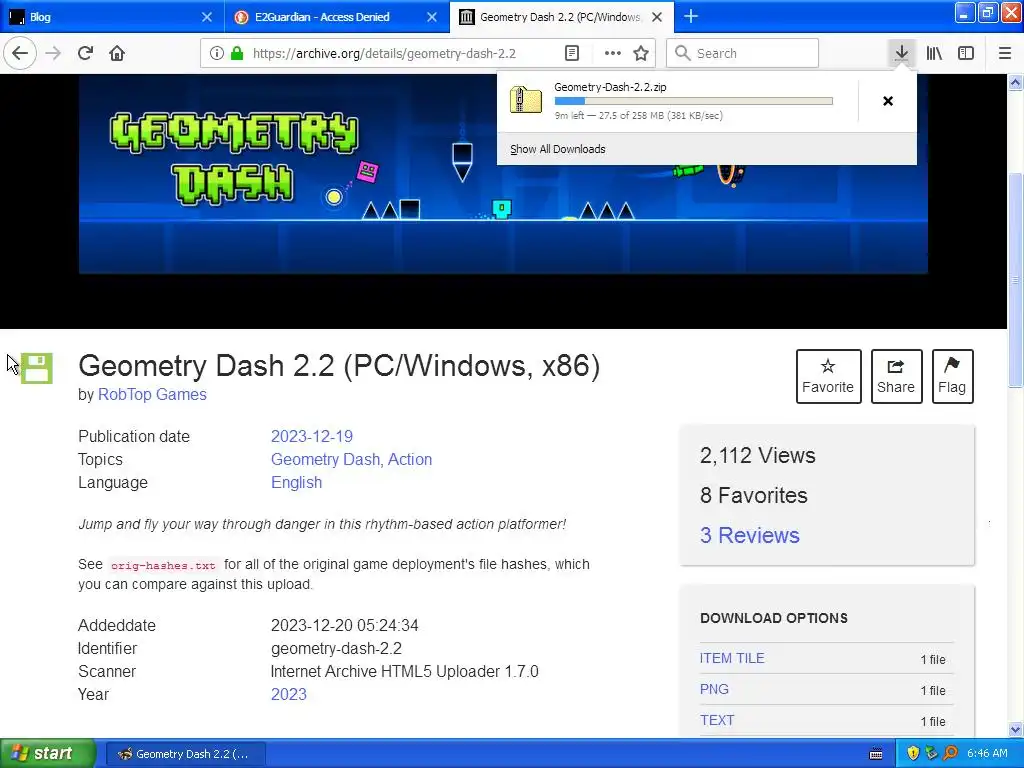Click the orig-hashes.txt file name
This screenshot has width=1024, height=768.
[x=163, y=565]
